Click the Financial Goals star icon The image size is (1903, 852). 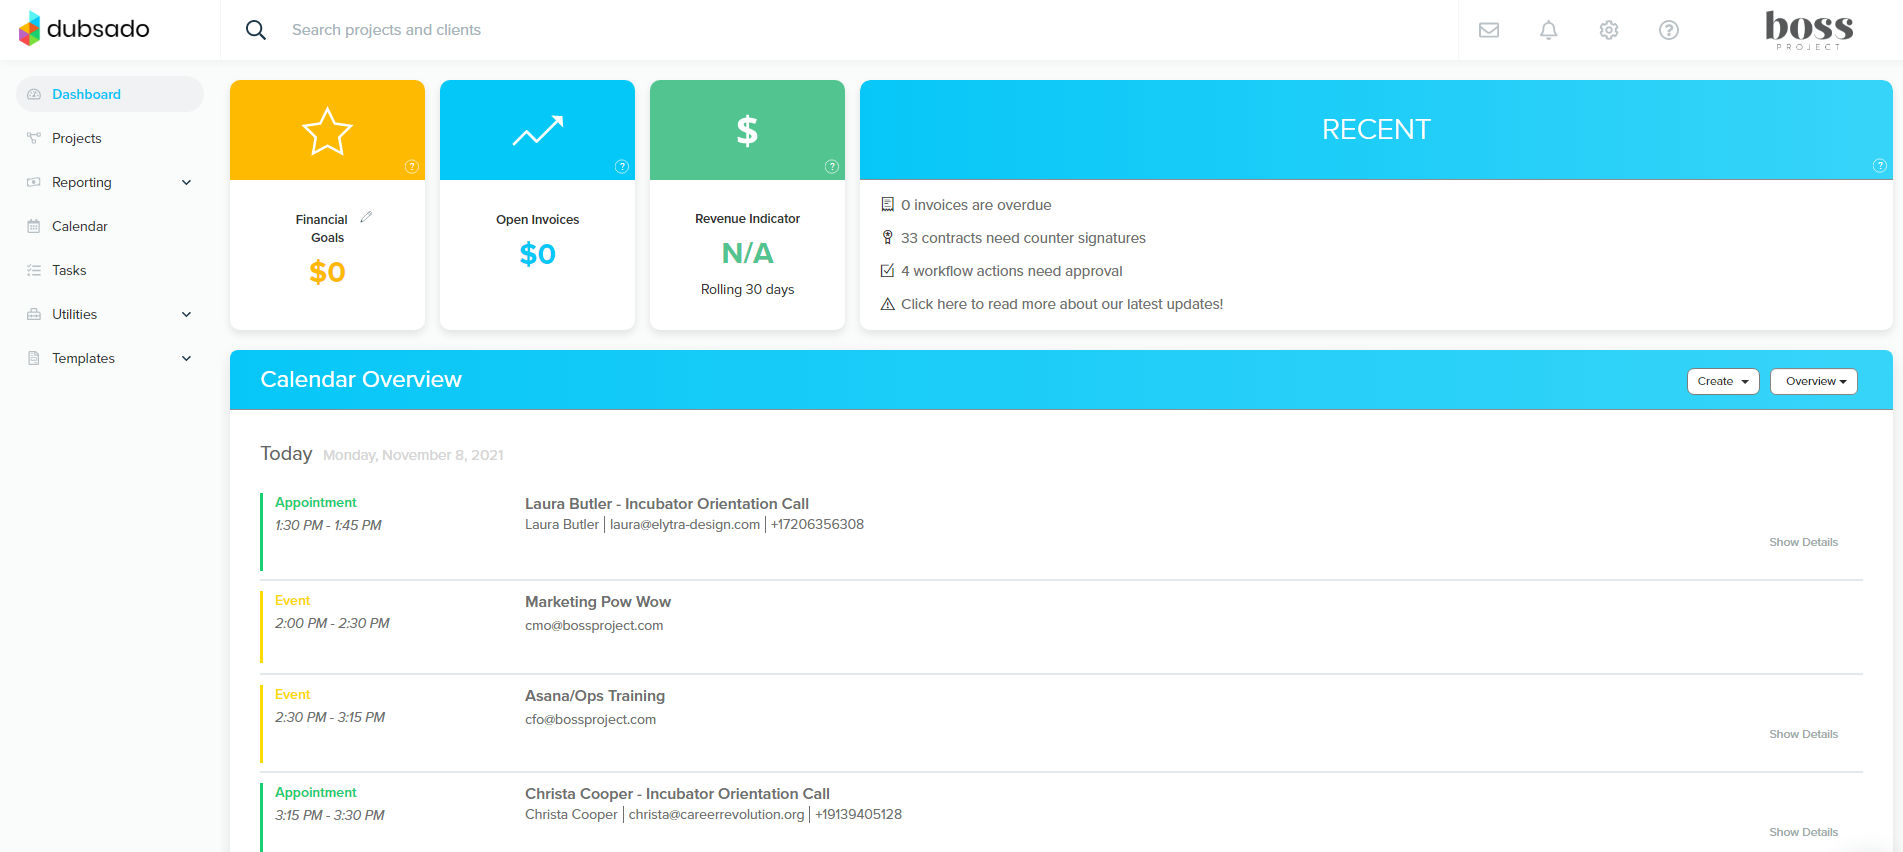[327, 131]
